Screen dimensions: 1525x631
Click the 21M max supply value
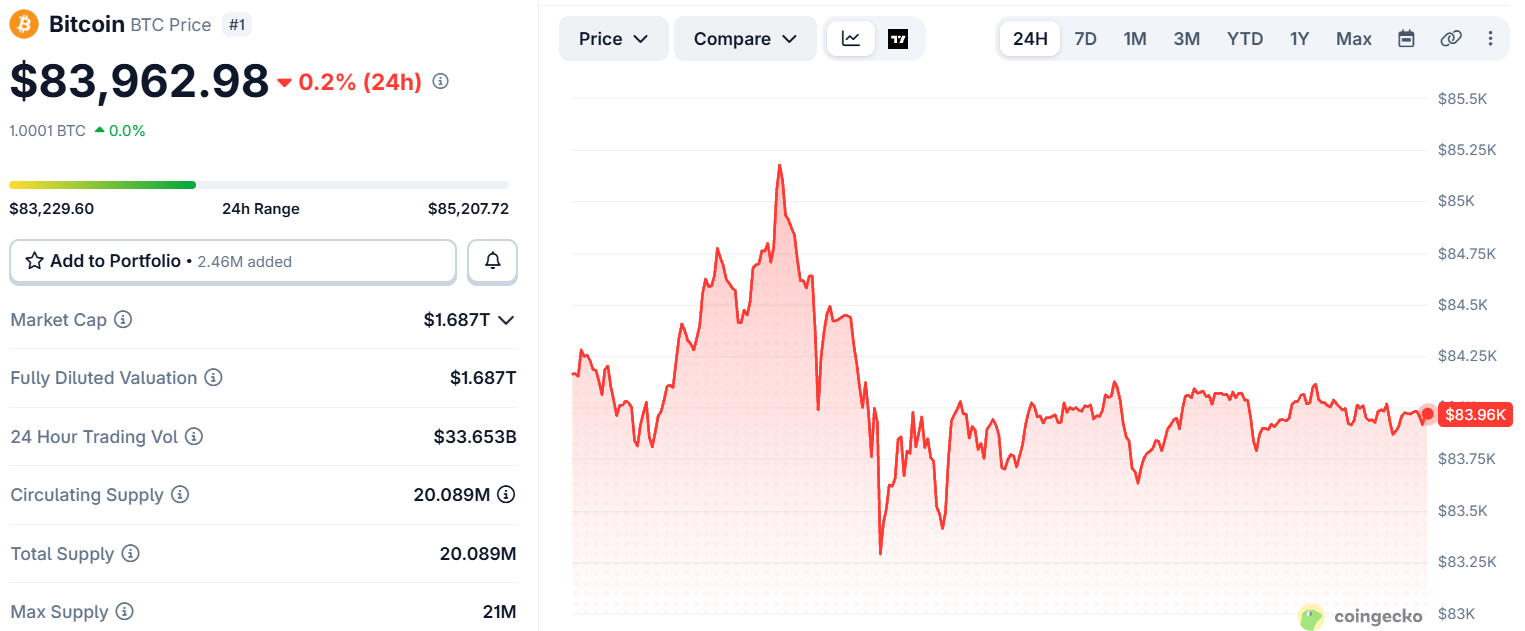[x=499, y=612]
